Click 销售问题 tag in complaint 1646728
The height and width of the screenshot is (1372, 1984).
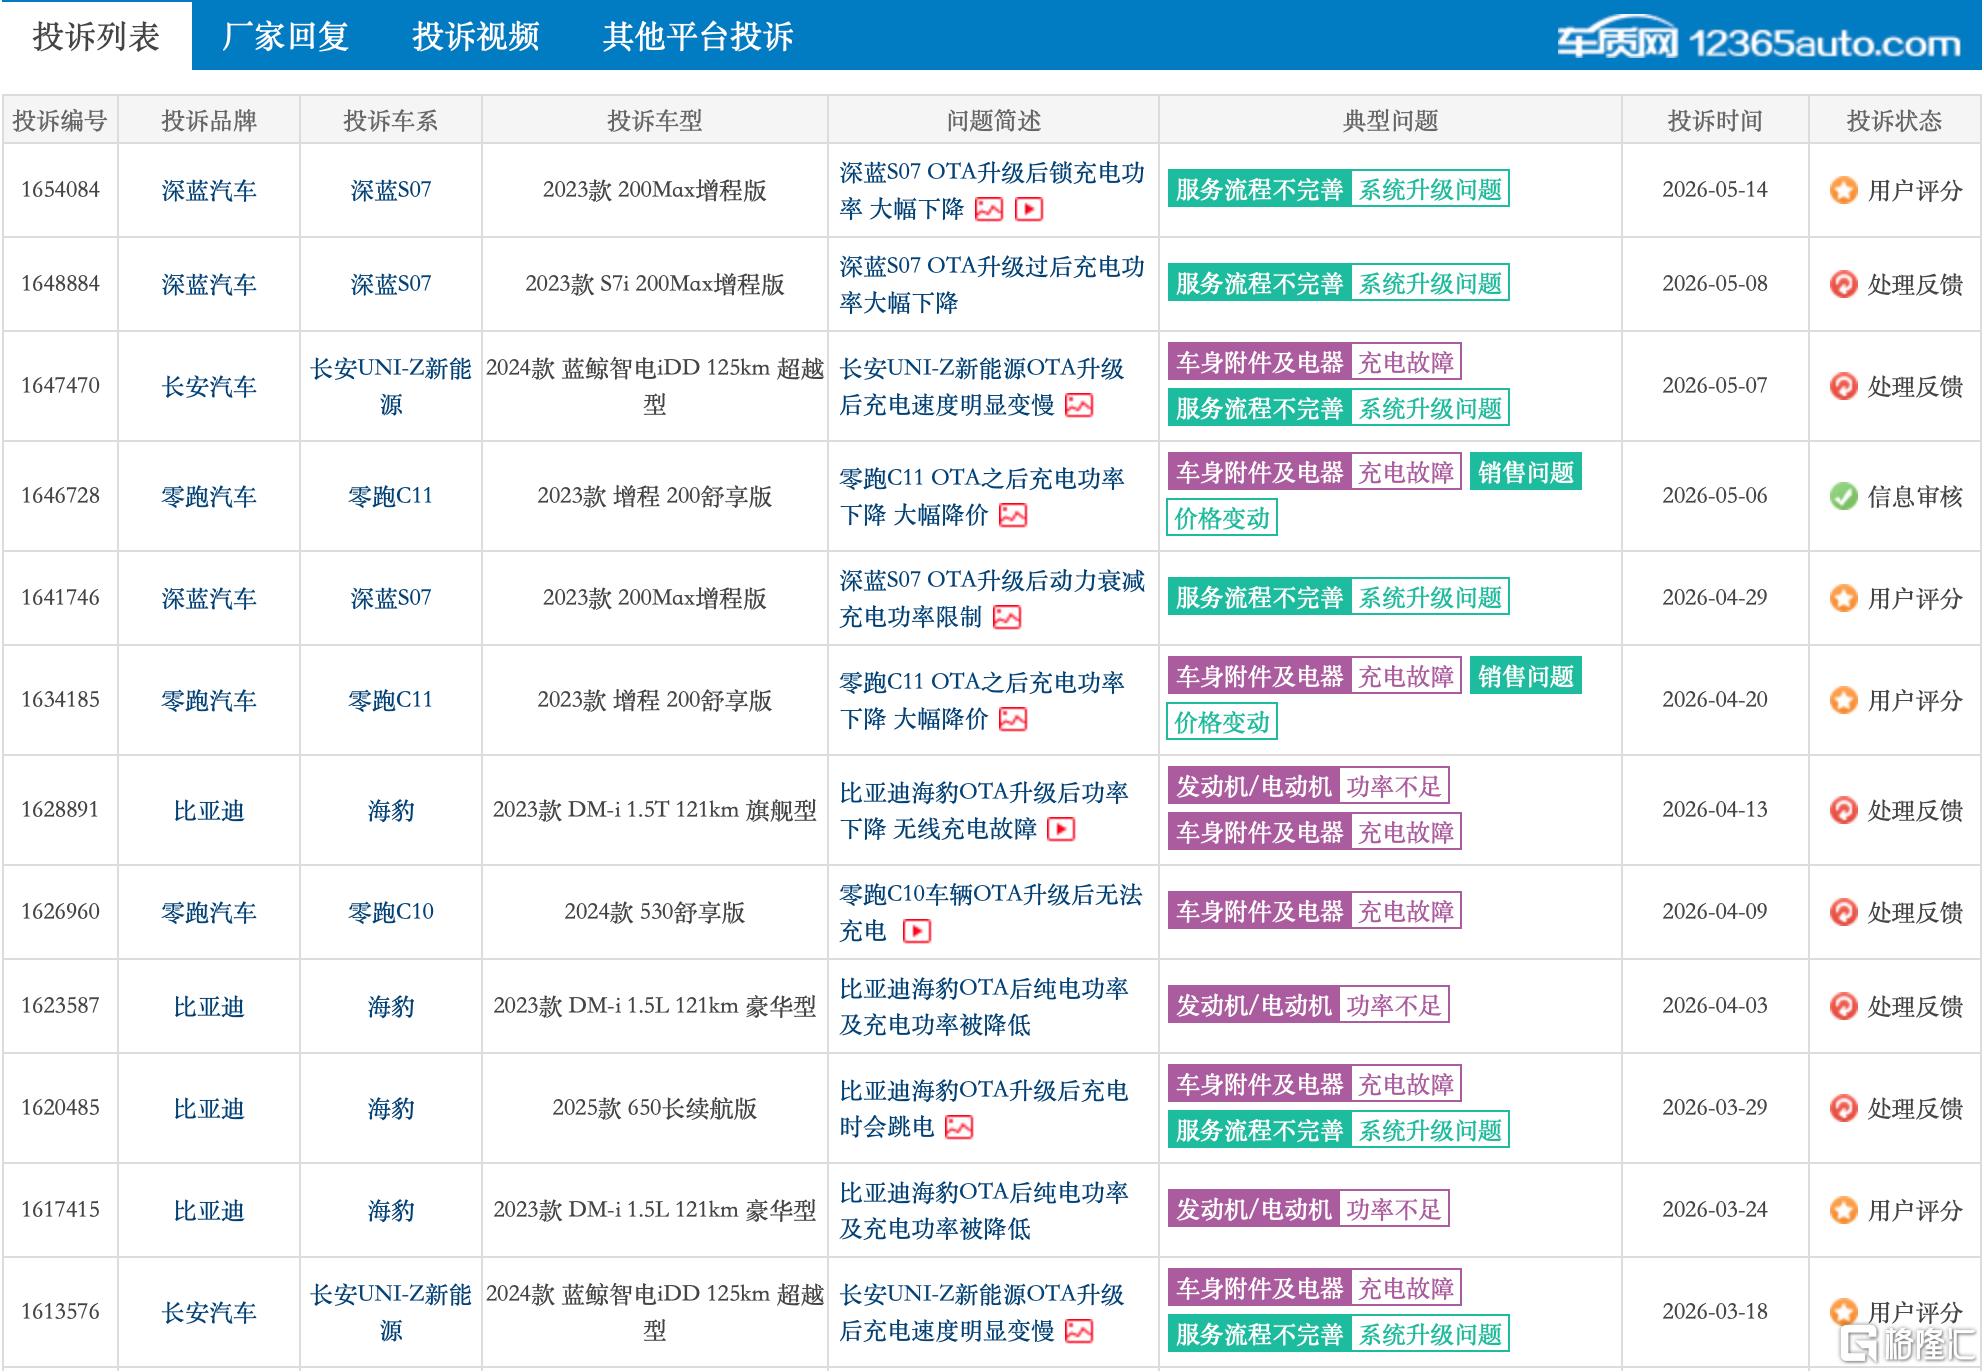(x=1526, y=472)
